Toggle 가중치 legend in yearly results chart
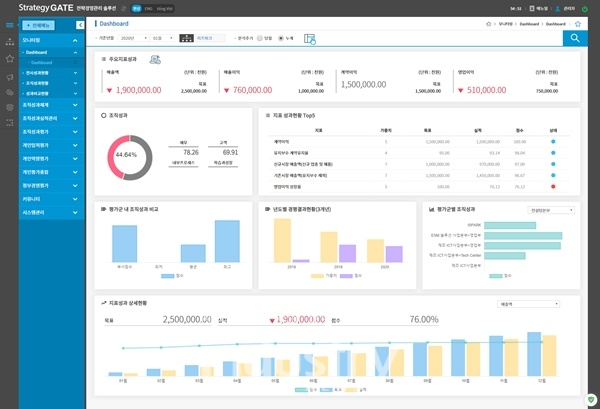 tap(324, 276)
